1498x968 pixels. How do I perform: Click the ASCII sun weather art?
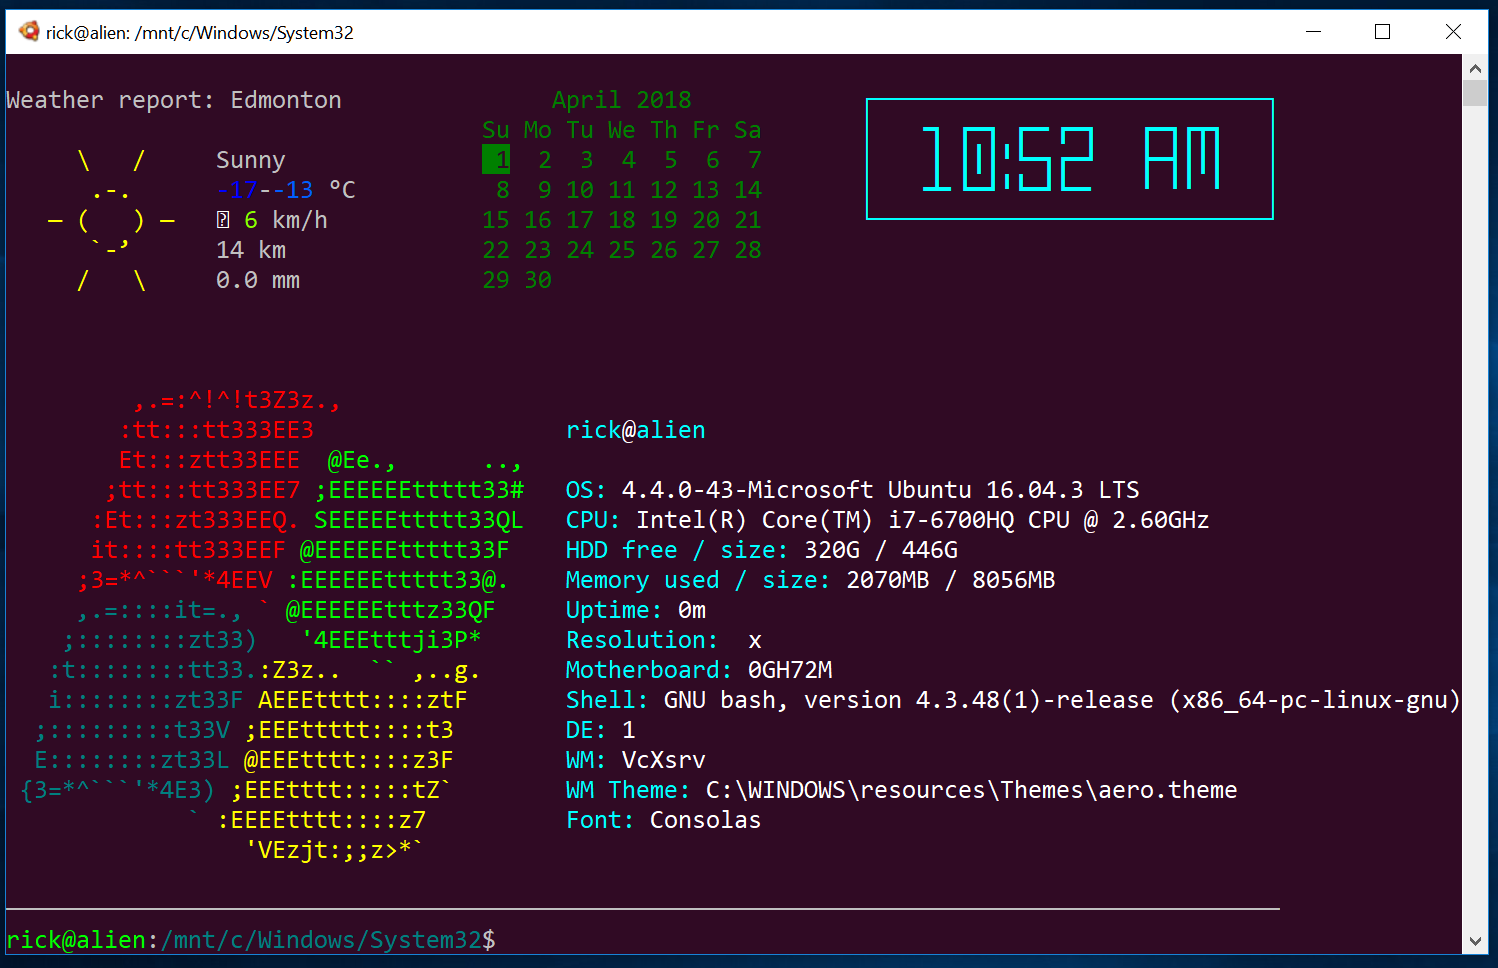pyautogui.click(x=111, y=220)
